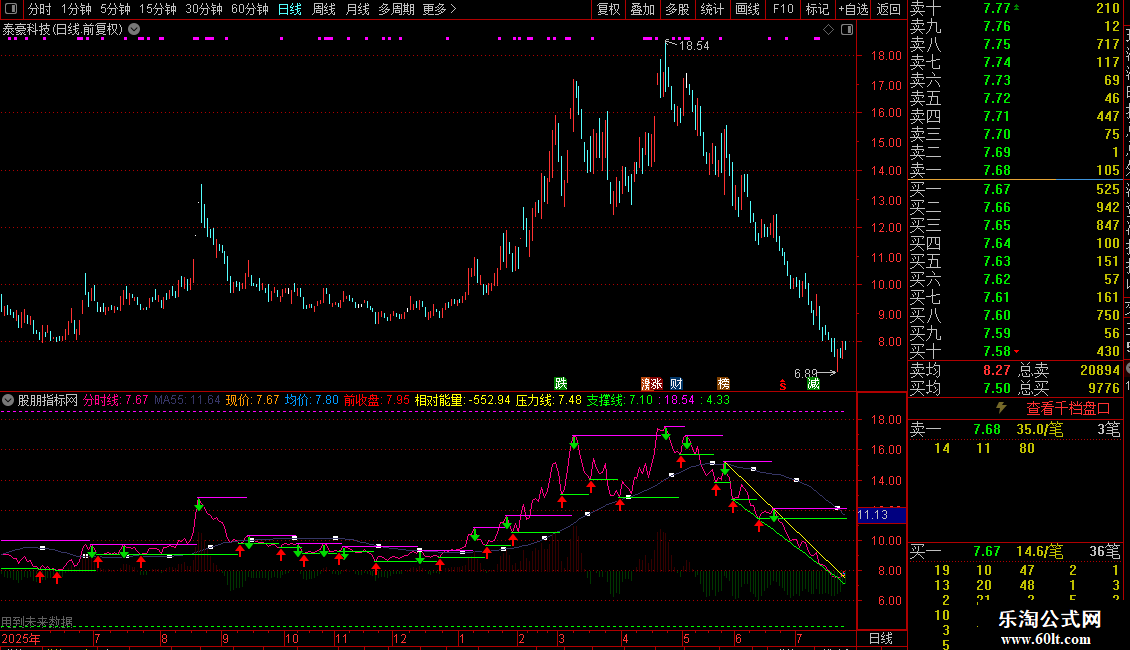
Task: Select the 日线 daily period tab
Action: [x=290, y=9]
